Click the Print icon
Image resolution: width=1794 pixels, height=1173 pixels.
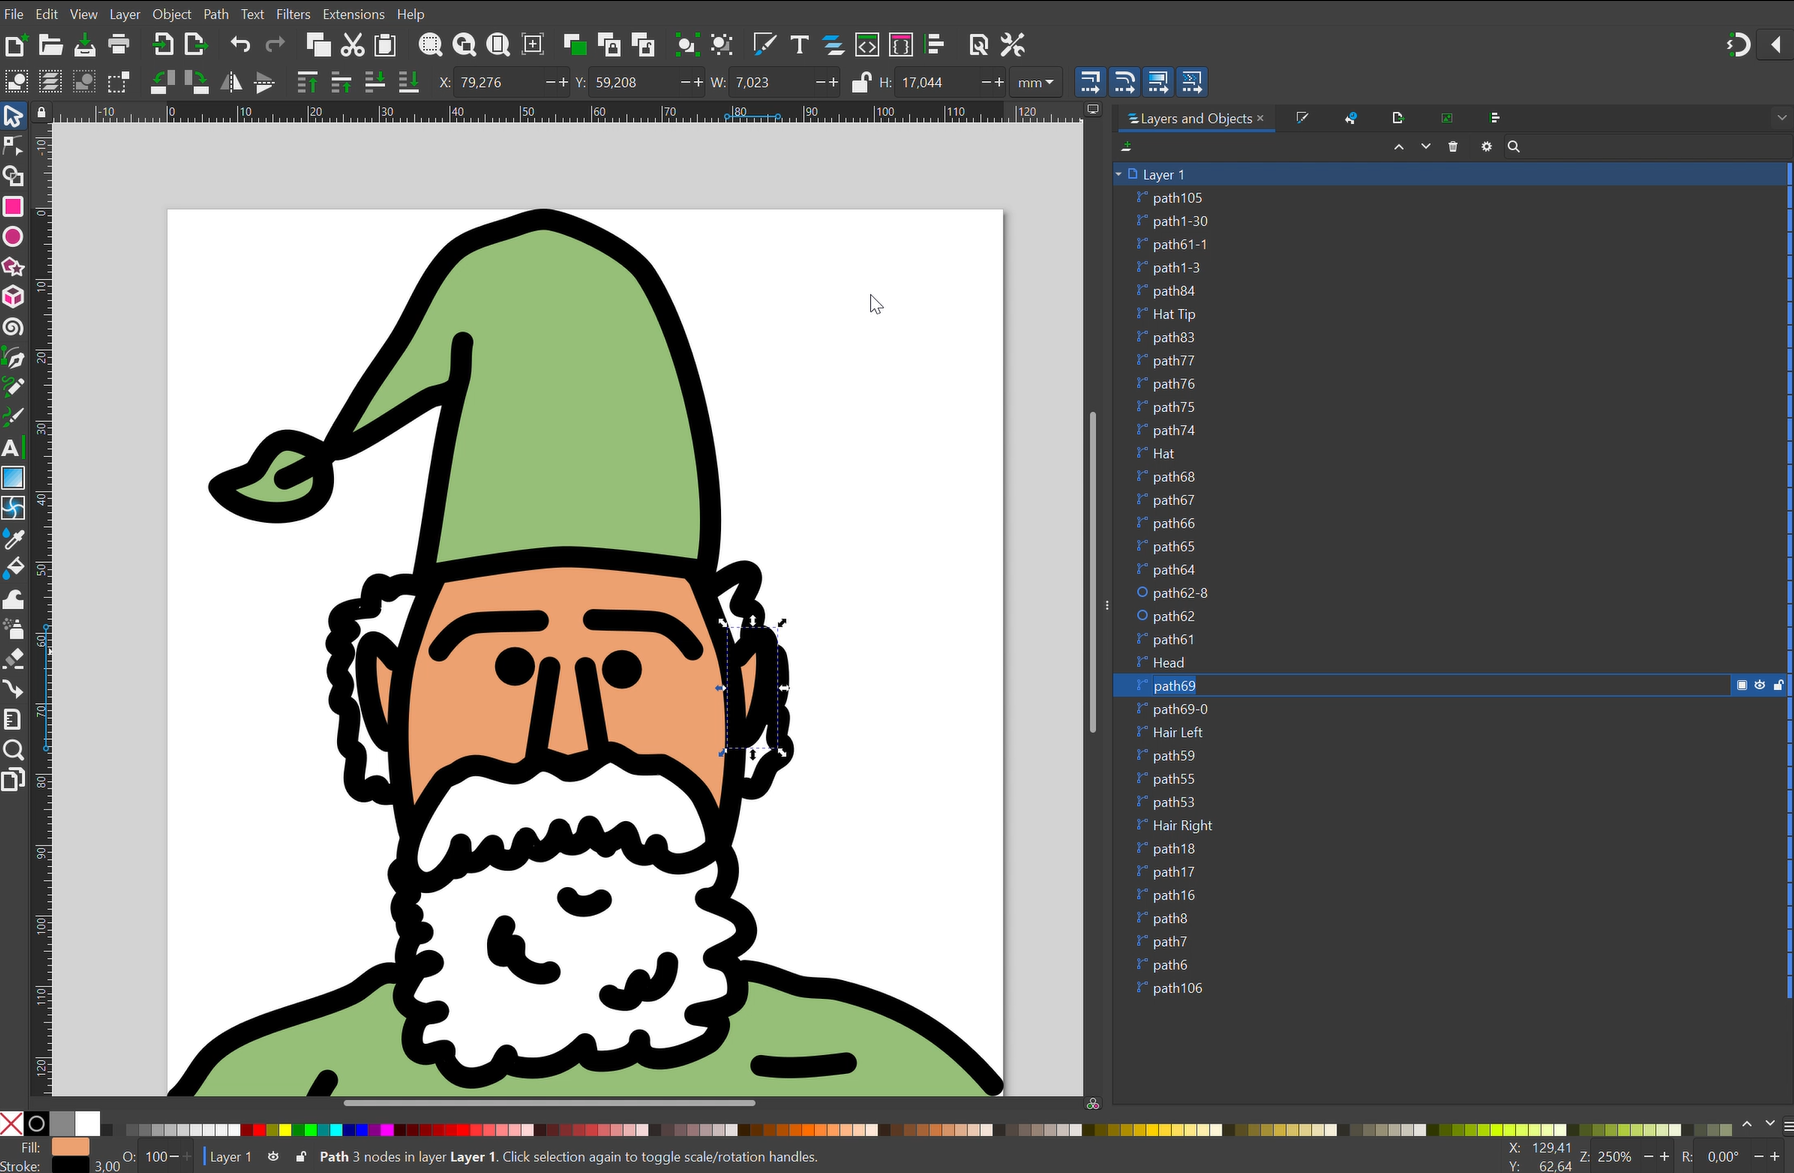[x=119, y=44]
